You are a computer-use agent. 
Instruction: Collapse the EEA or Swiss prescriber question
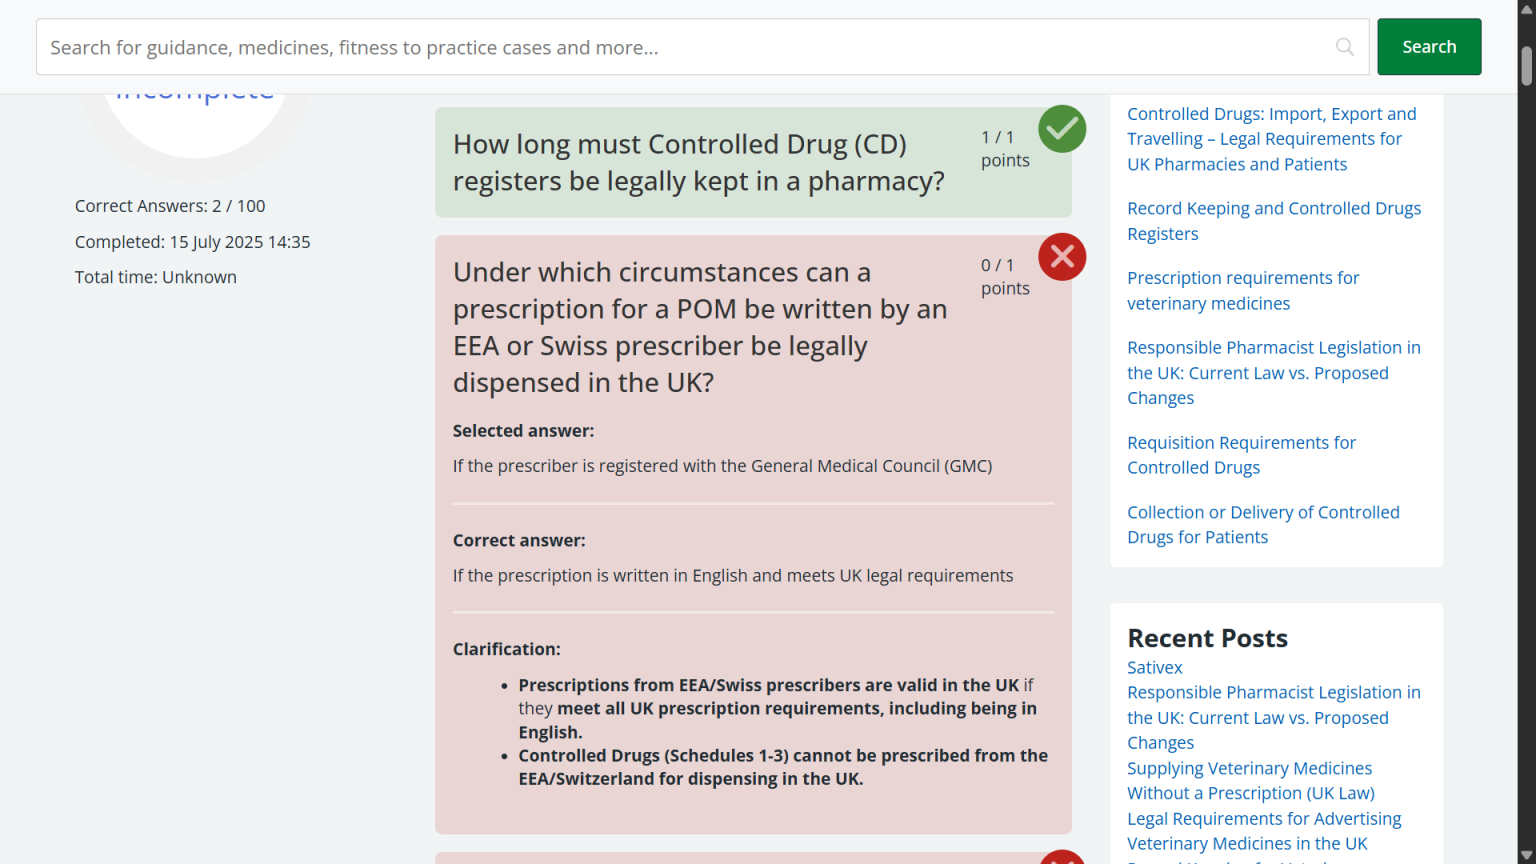(x=698, y=327)
